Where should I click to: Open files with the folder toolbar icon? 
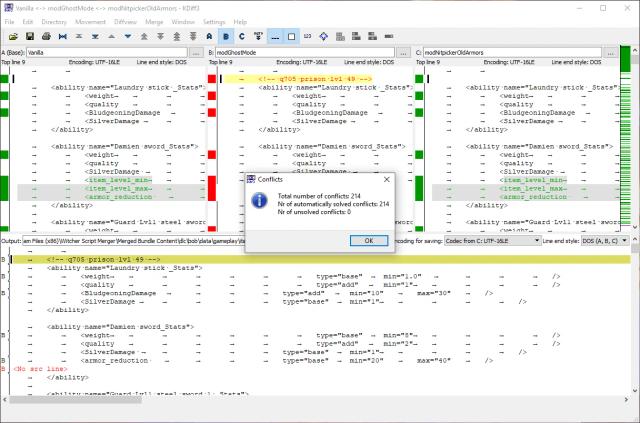click(13, 36)
